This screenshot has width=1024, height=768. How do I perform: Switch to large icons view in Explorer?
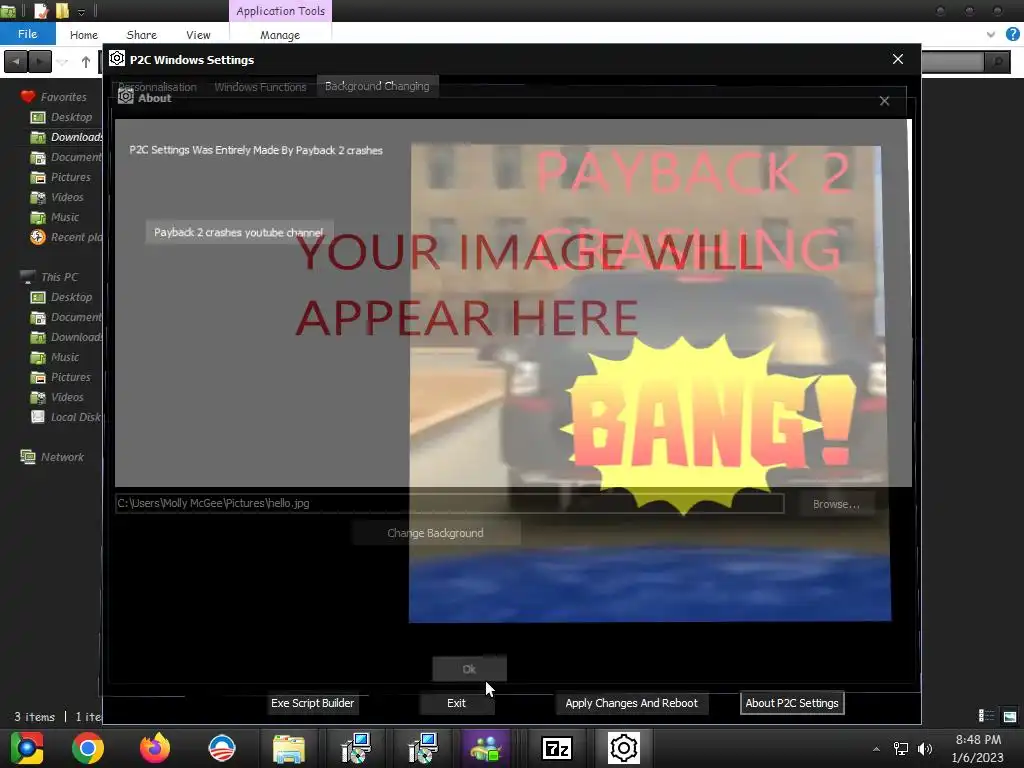tap(1010, 716)
